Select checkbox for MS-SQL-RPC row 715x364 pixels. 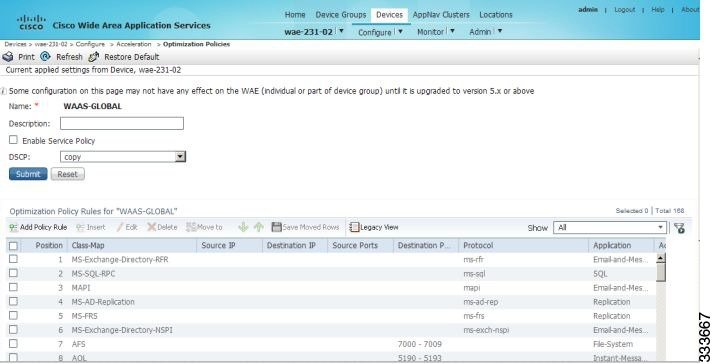[x=13, y=273]
